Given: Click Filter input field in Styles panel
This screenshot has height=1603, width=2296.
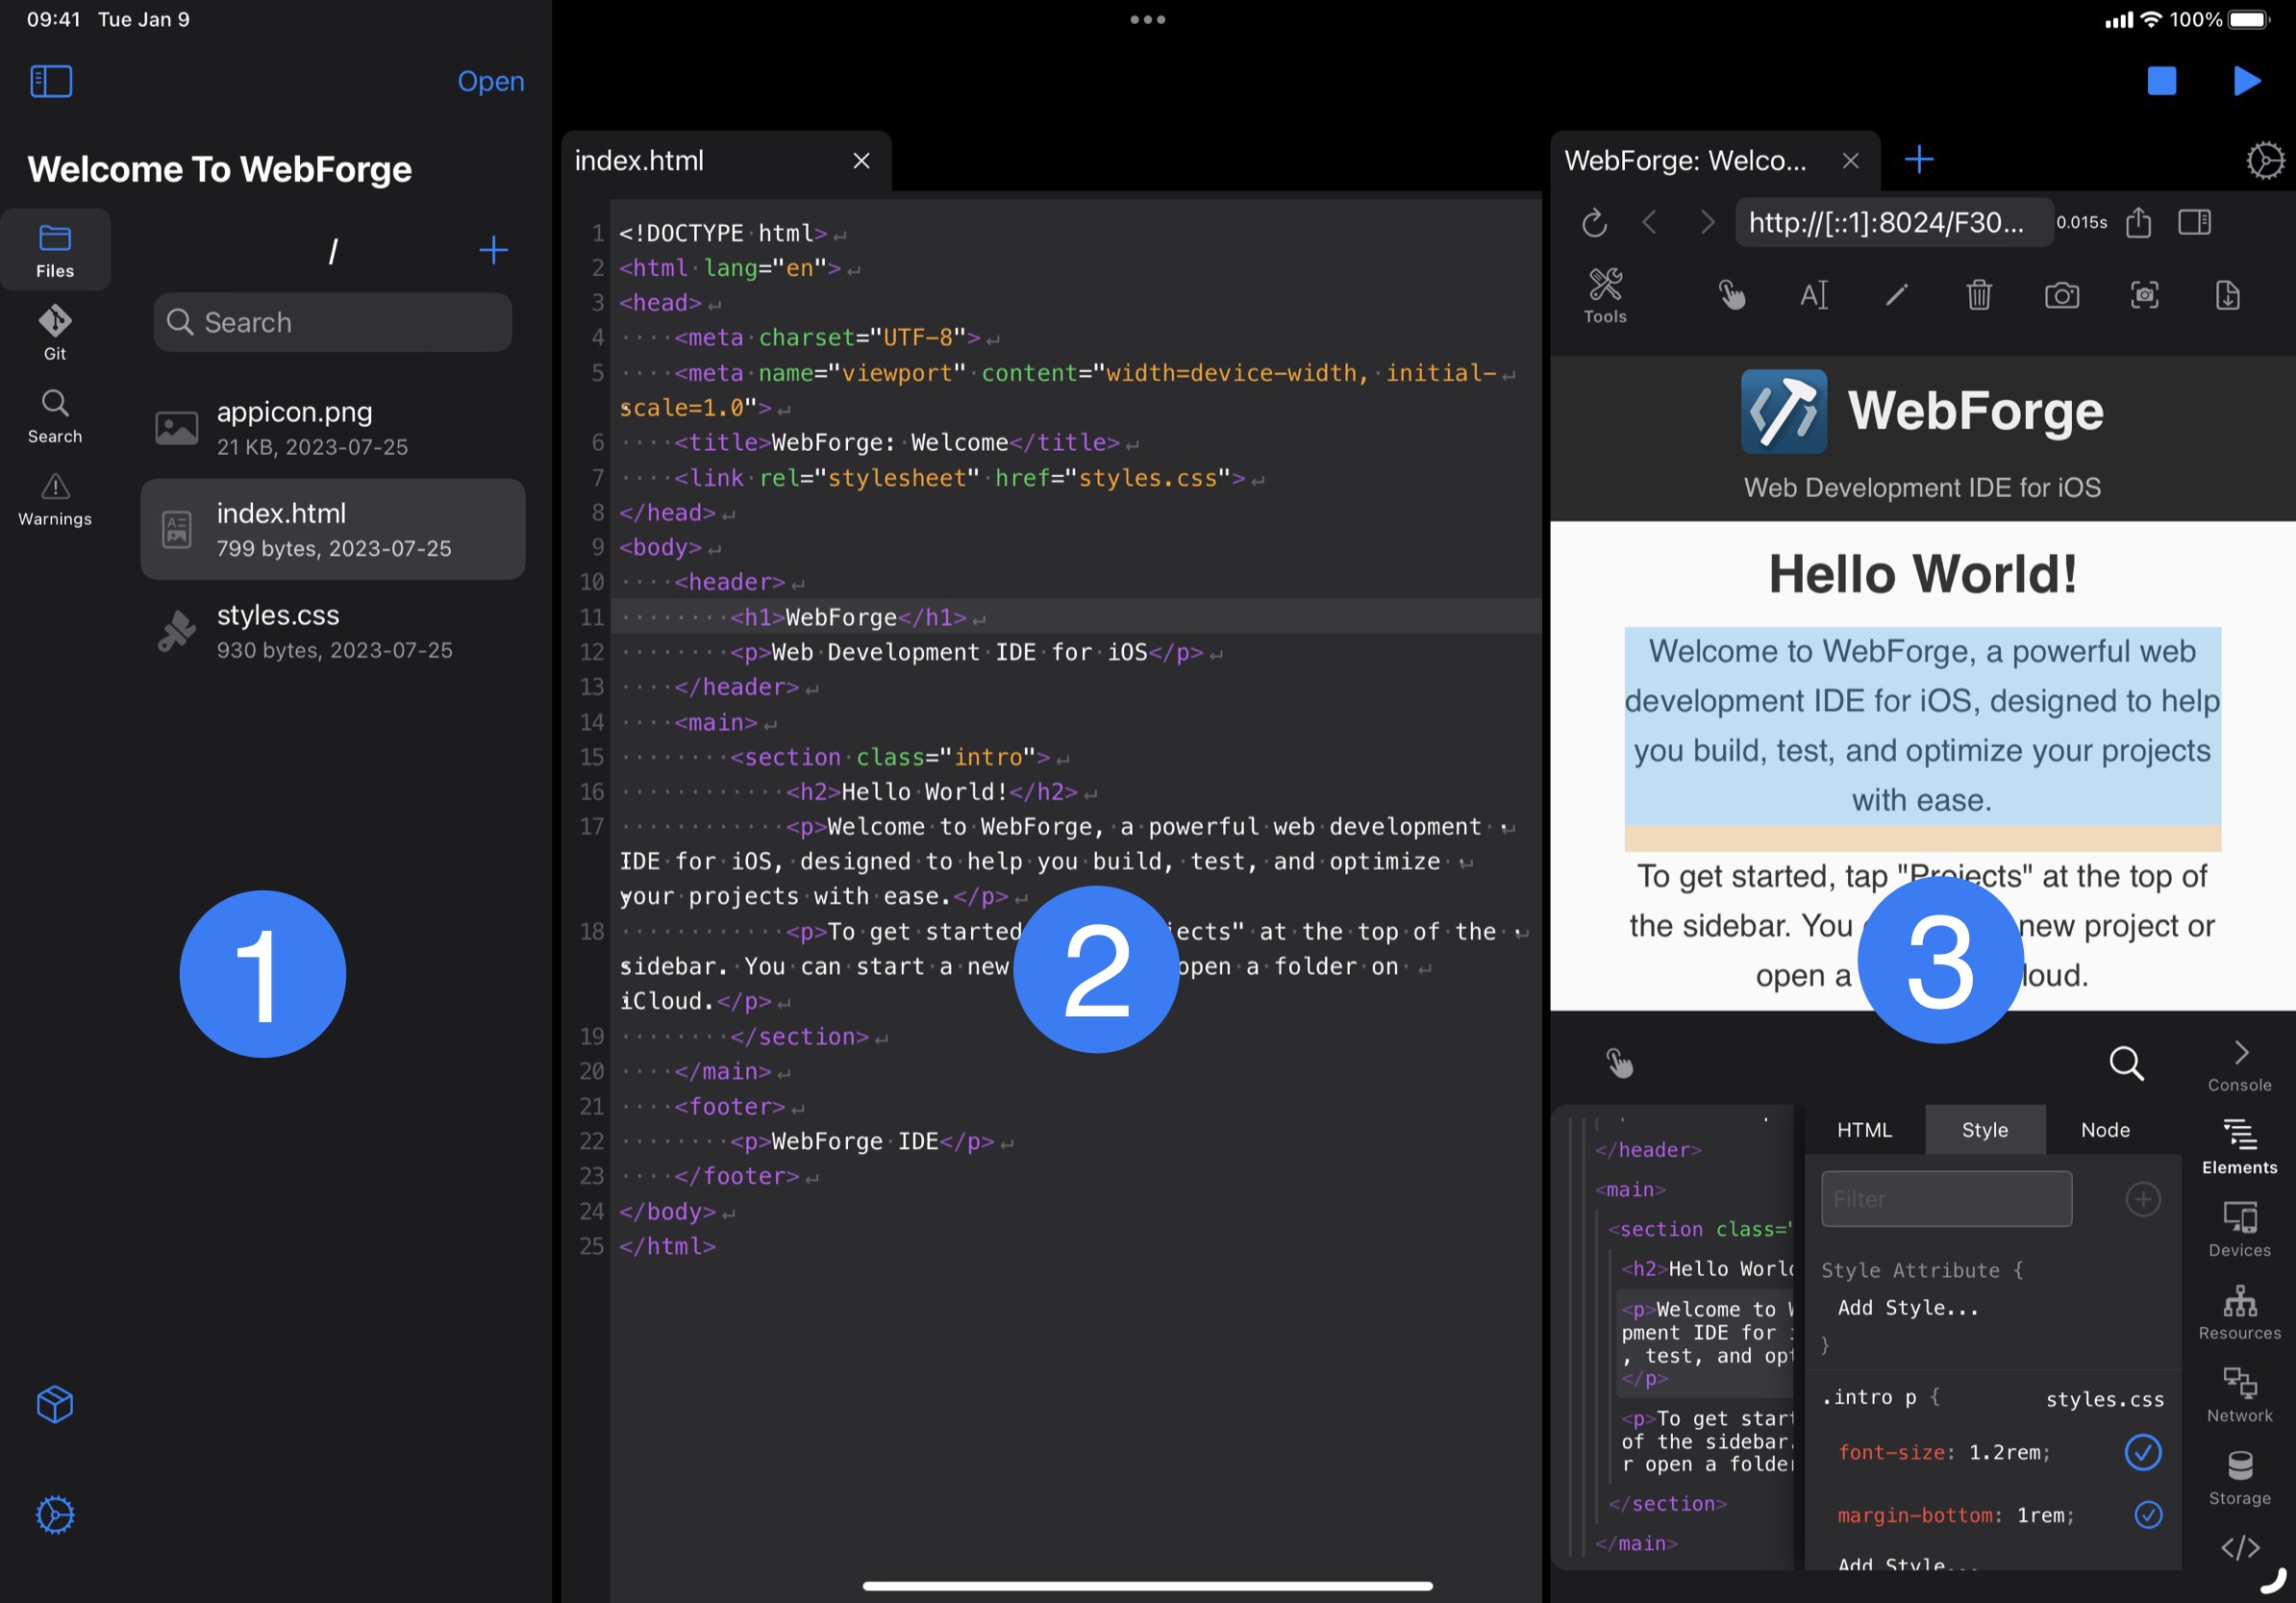Looking at the screenshot, I should [x=1943, y=1198].
